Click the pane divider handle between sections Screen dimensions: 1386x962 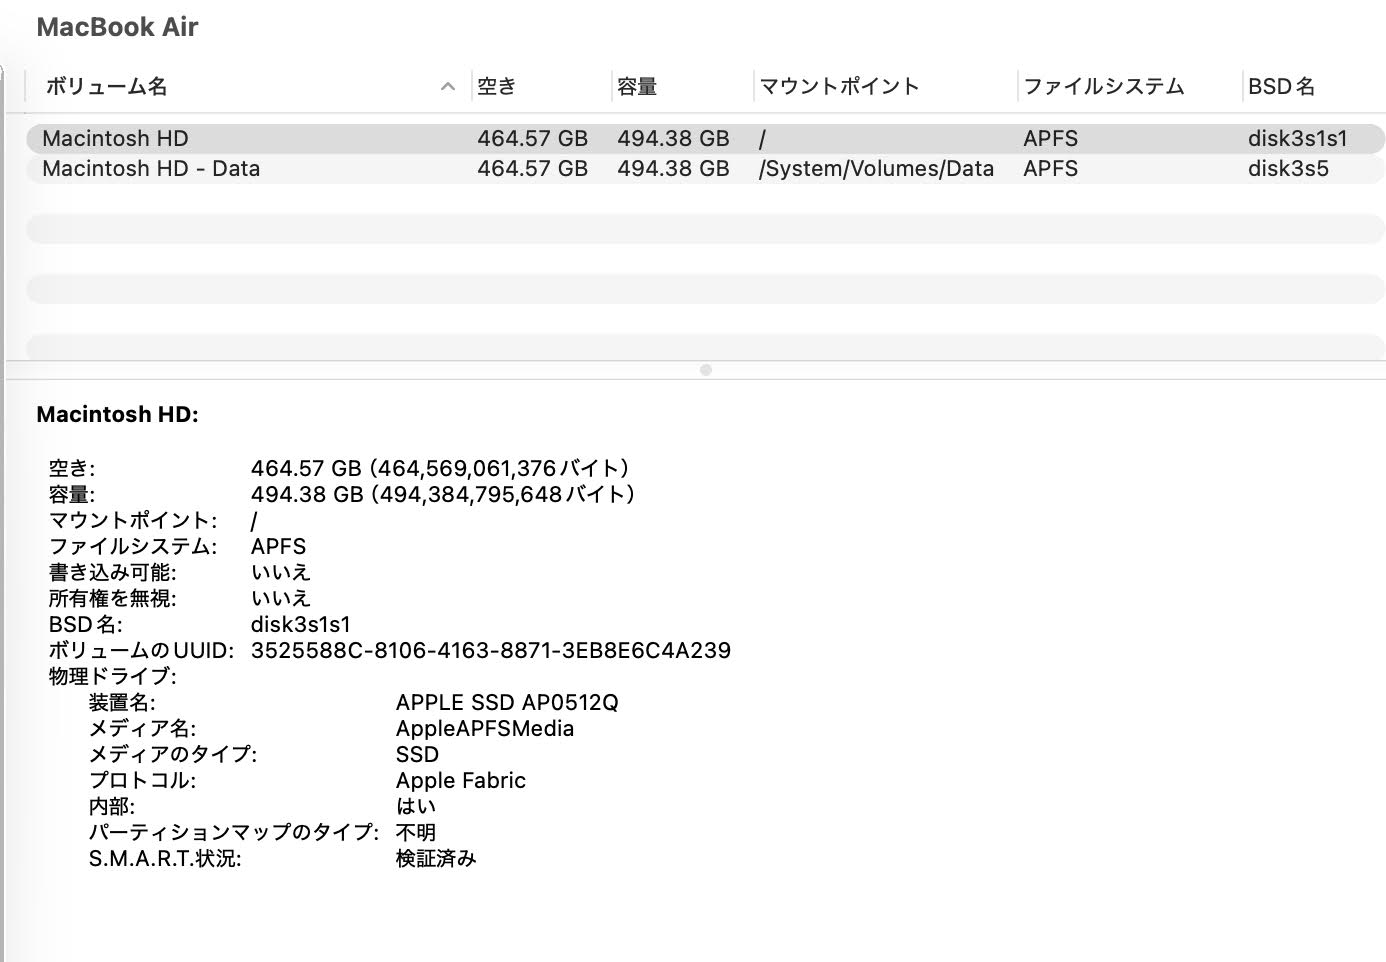[707, 369]
